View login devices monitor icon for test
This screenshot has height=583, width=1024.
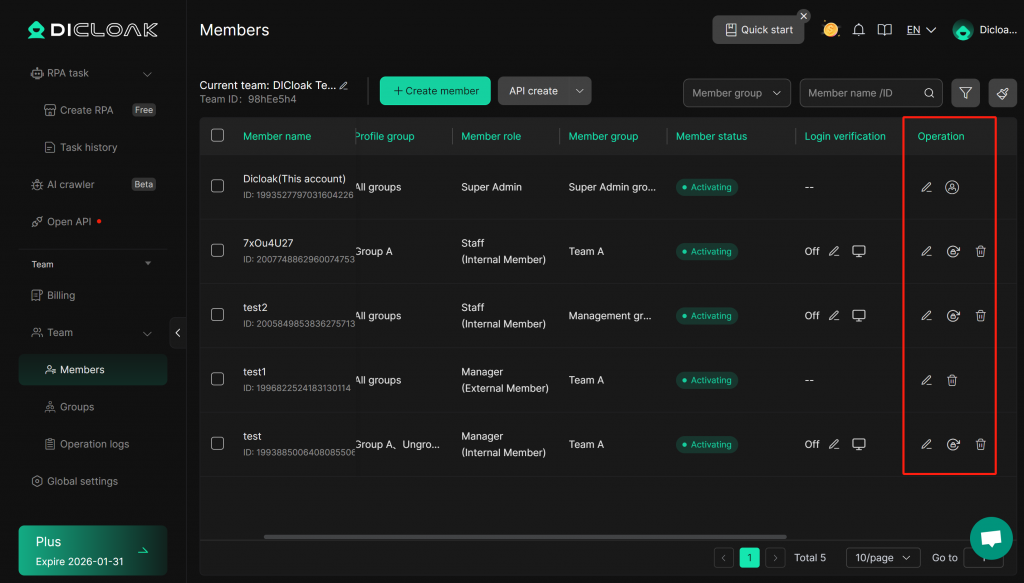tap(858, 444)
